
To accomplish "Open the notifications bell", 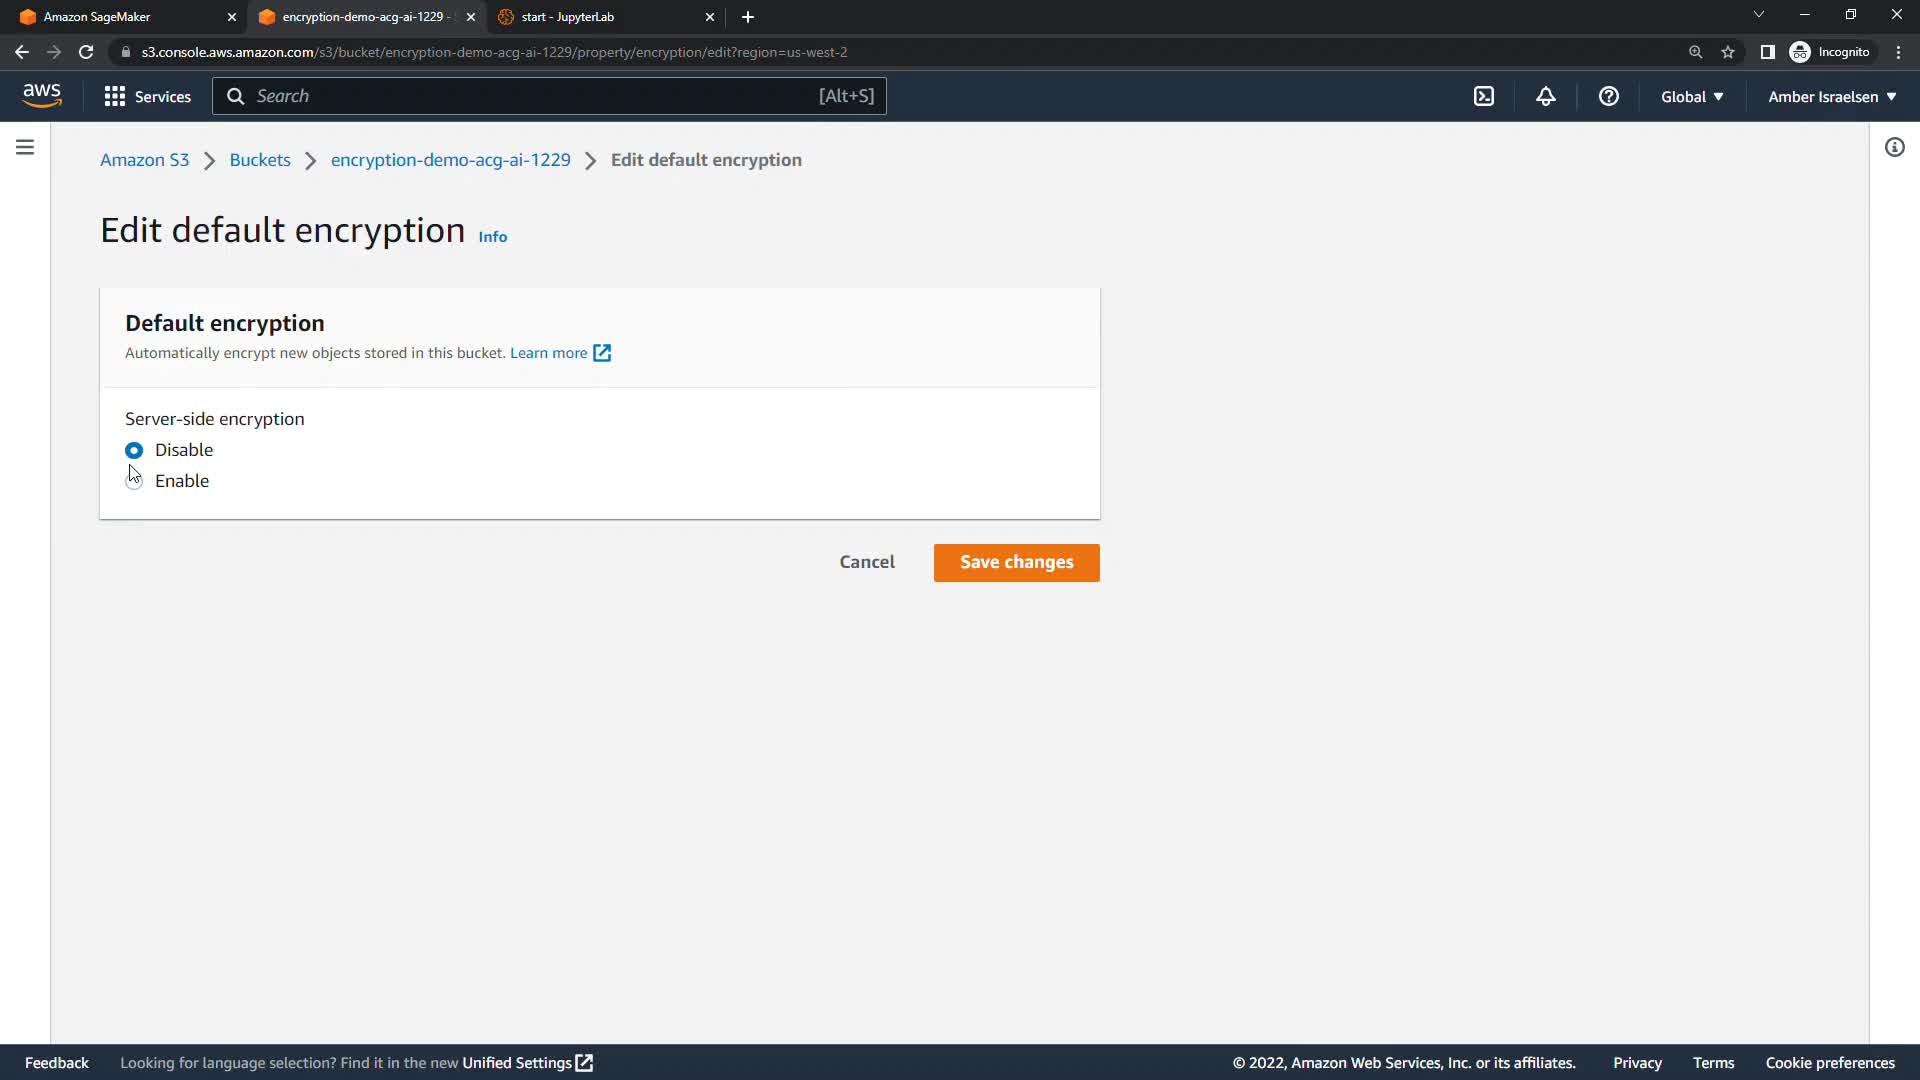I will coord(1546,96).
